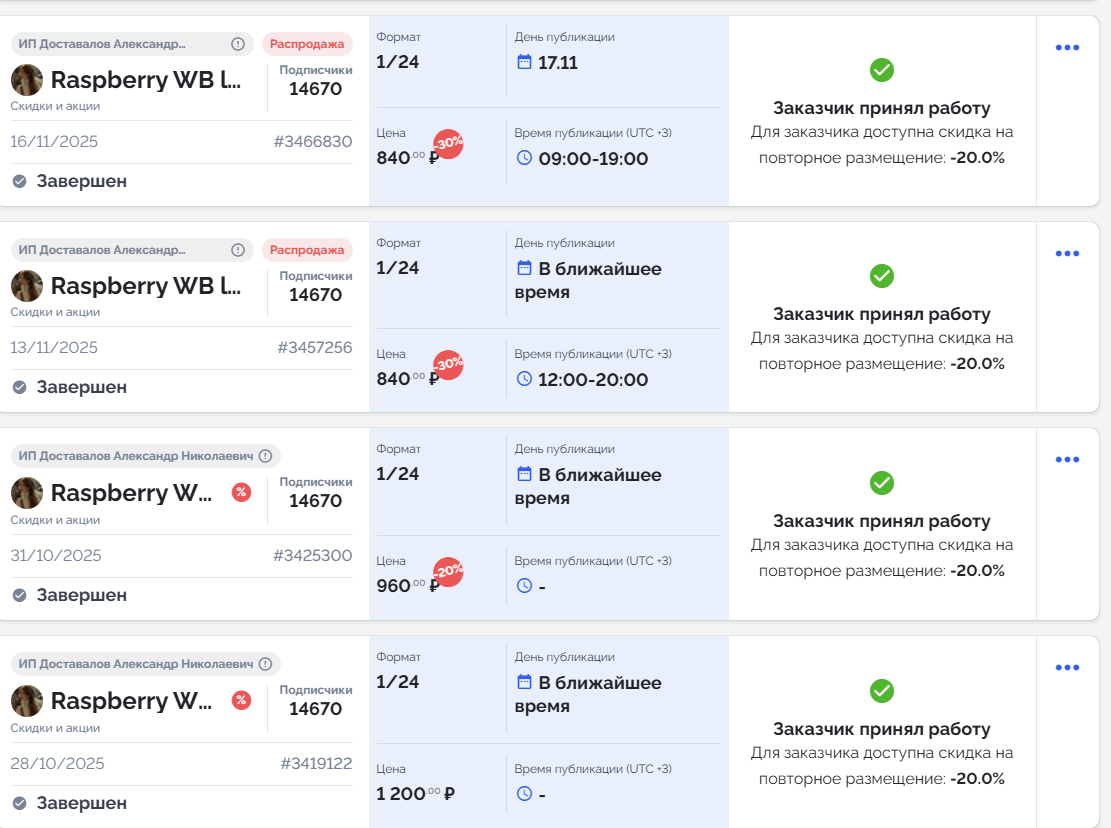Open three-dot menu for order #3466830

coord(1067,47)
